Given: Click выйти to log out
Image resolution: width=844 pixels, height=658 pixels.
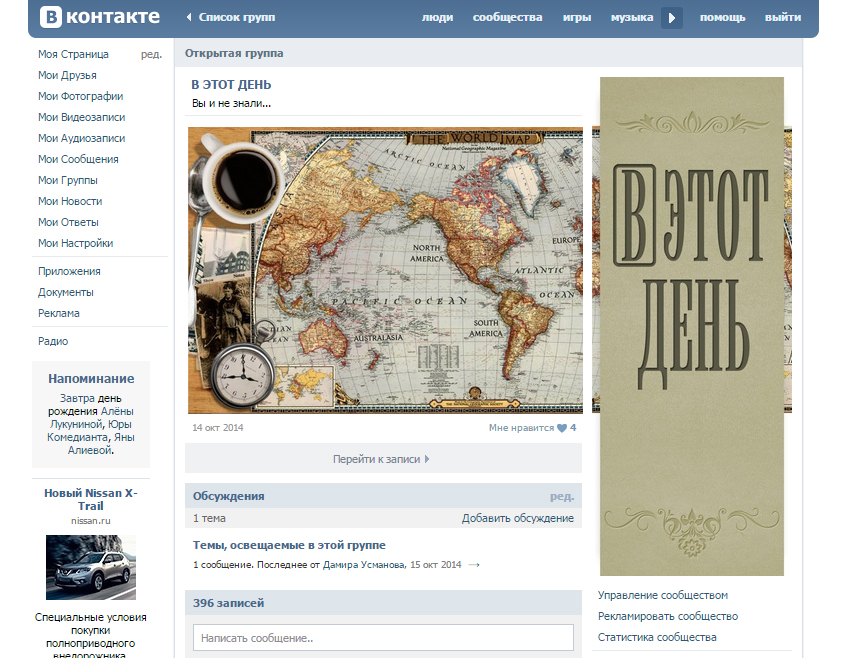Looking at the screenshot, I should 783,17.
